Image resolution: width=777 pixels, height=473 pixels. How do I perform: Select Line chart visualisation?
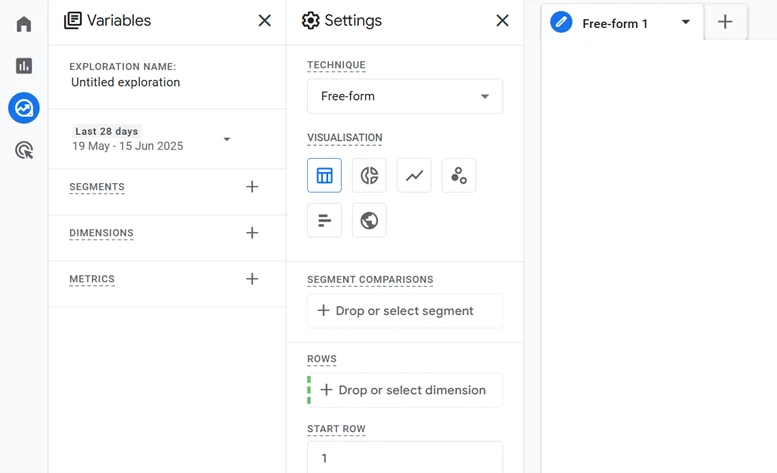point(414,175)
